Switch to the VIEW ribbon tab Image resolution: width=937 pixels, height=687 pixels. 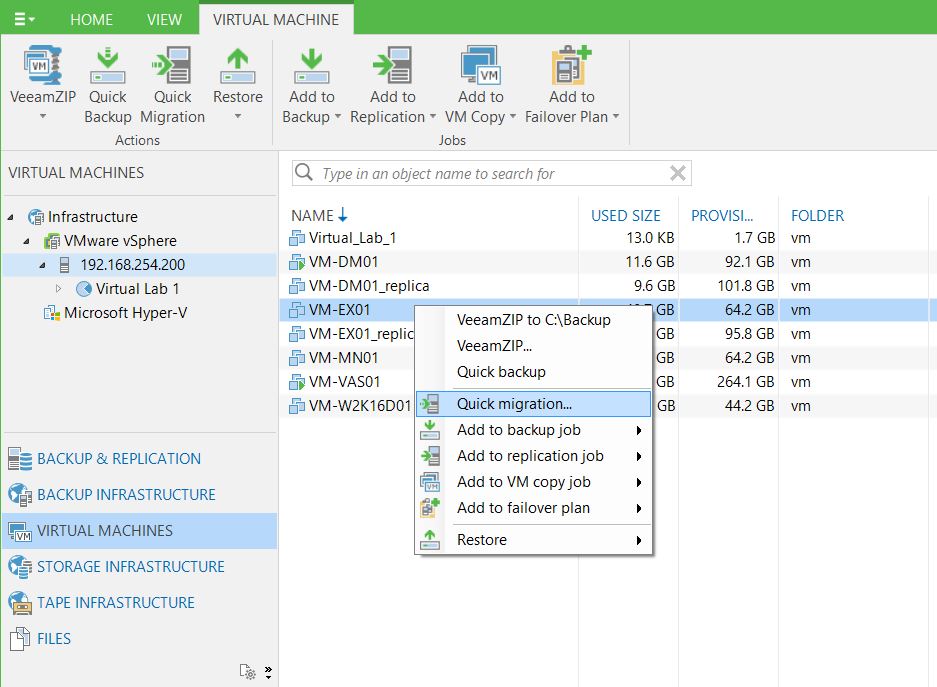164,18
